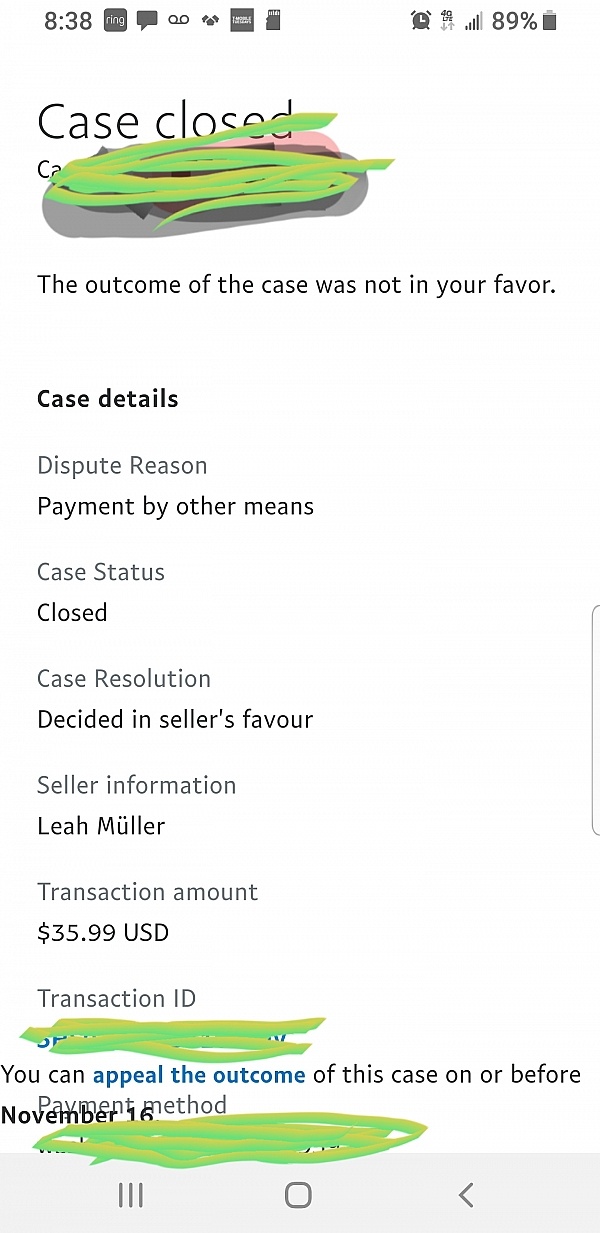The width and height of the screenshot is (600, 1233).
Task: Open recent apps navigation button
Action: 131,1194
